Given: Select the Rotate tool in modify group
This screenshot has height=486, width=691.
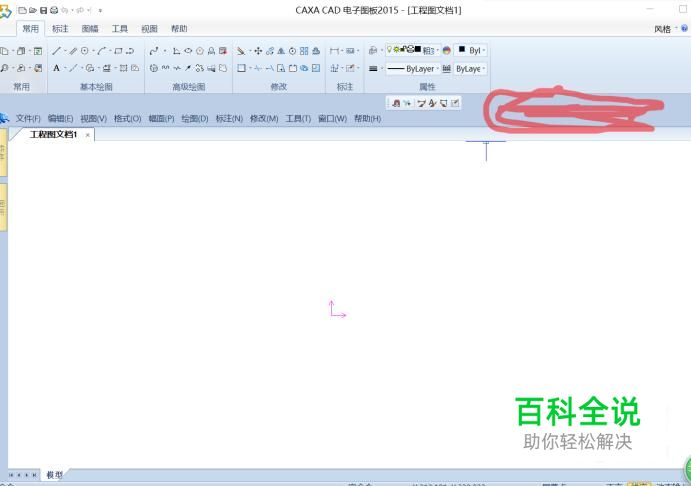Looking at the screenshot, I should pyautogui.click(x=293, y=51).
